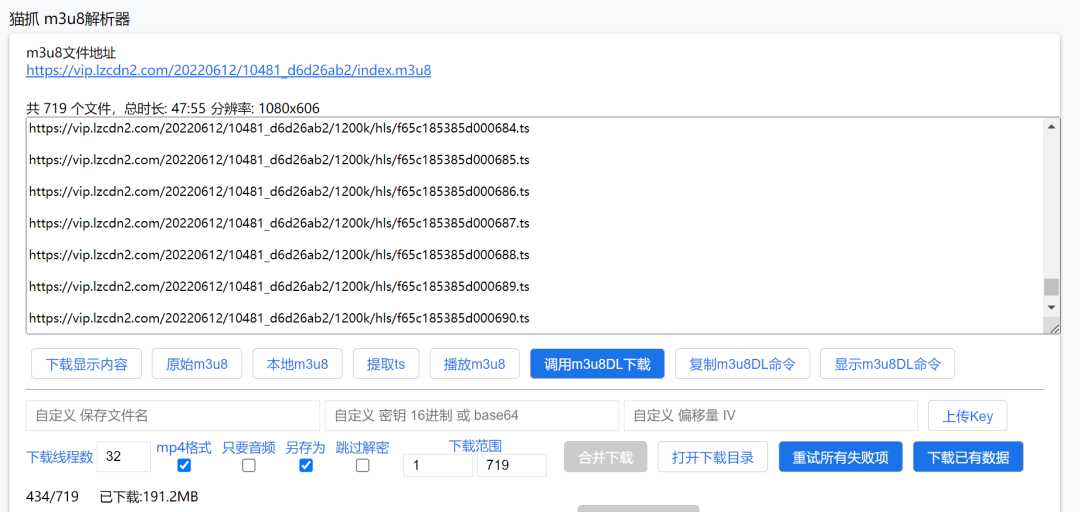Viewport: 1080px width, 512px height.
Task: Click the 重试所有失败项 button
Action: [x=840, y=457]
